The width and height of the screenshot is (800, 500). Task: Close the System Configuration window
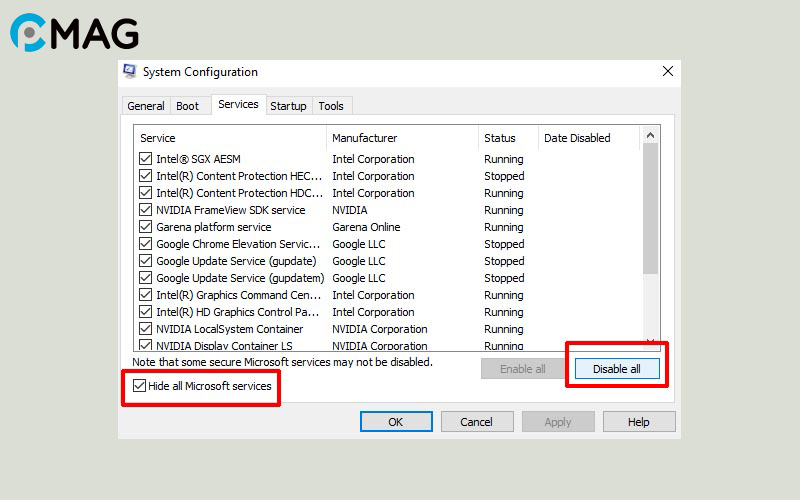click(667, 71)
